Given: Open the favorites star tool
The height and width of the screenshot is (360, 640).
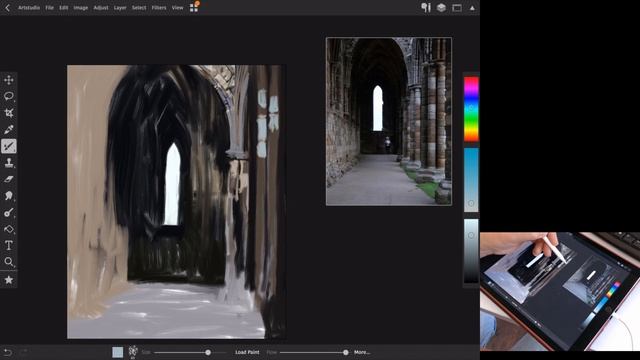Looking at the screenshot, I should tap(9, 280).
